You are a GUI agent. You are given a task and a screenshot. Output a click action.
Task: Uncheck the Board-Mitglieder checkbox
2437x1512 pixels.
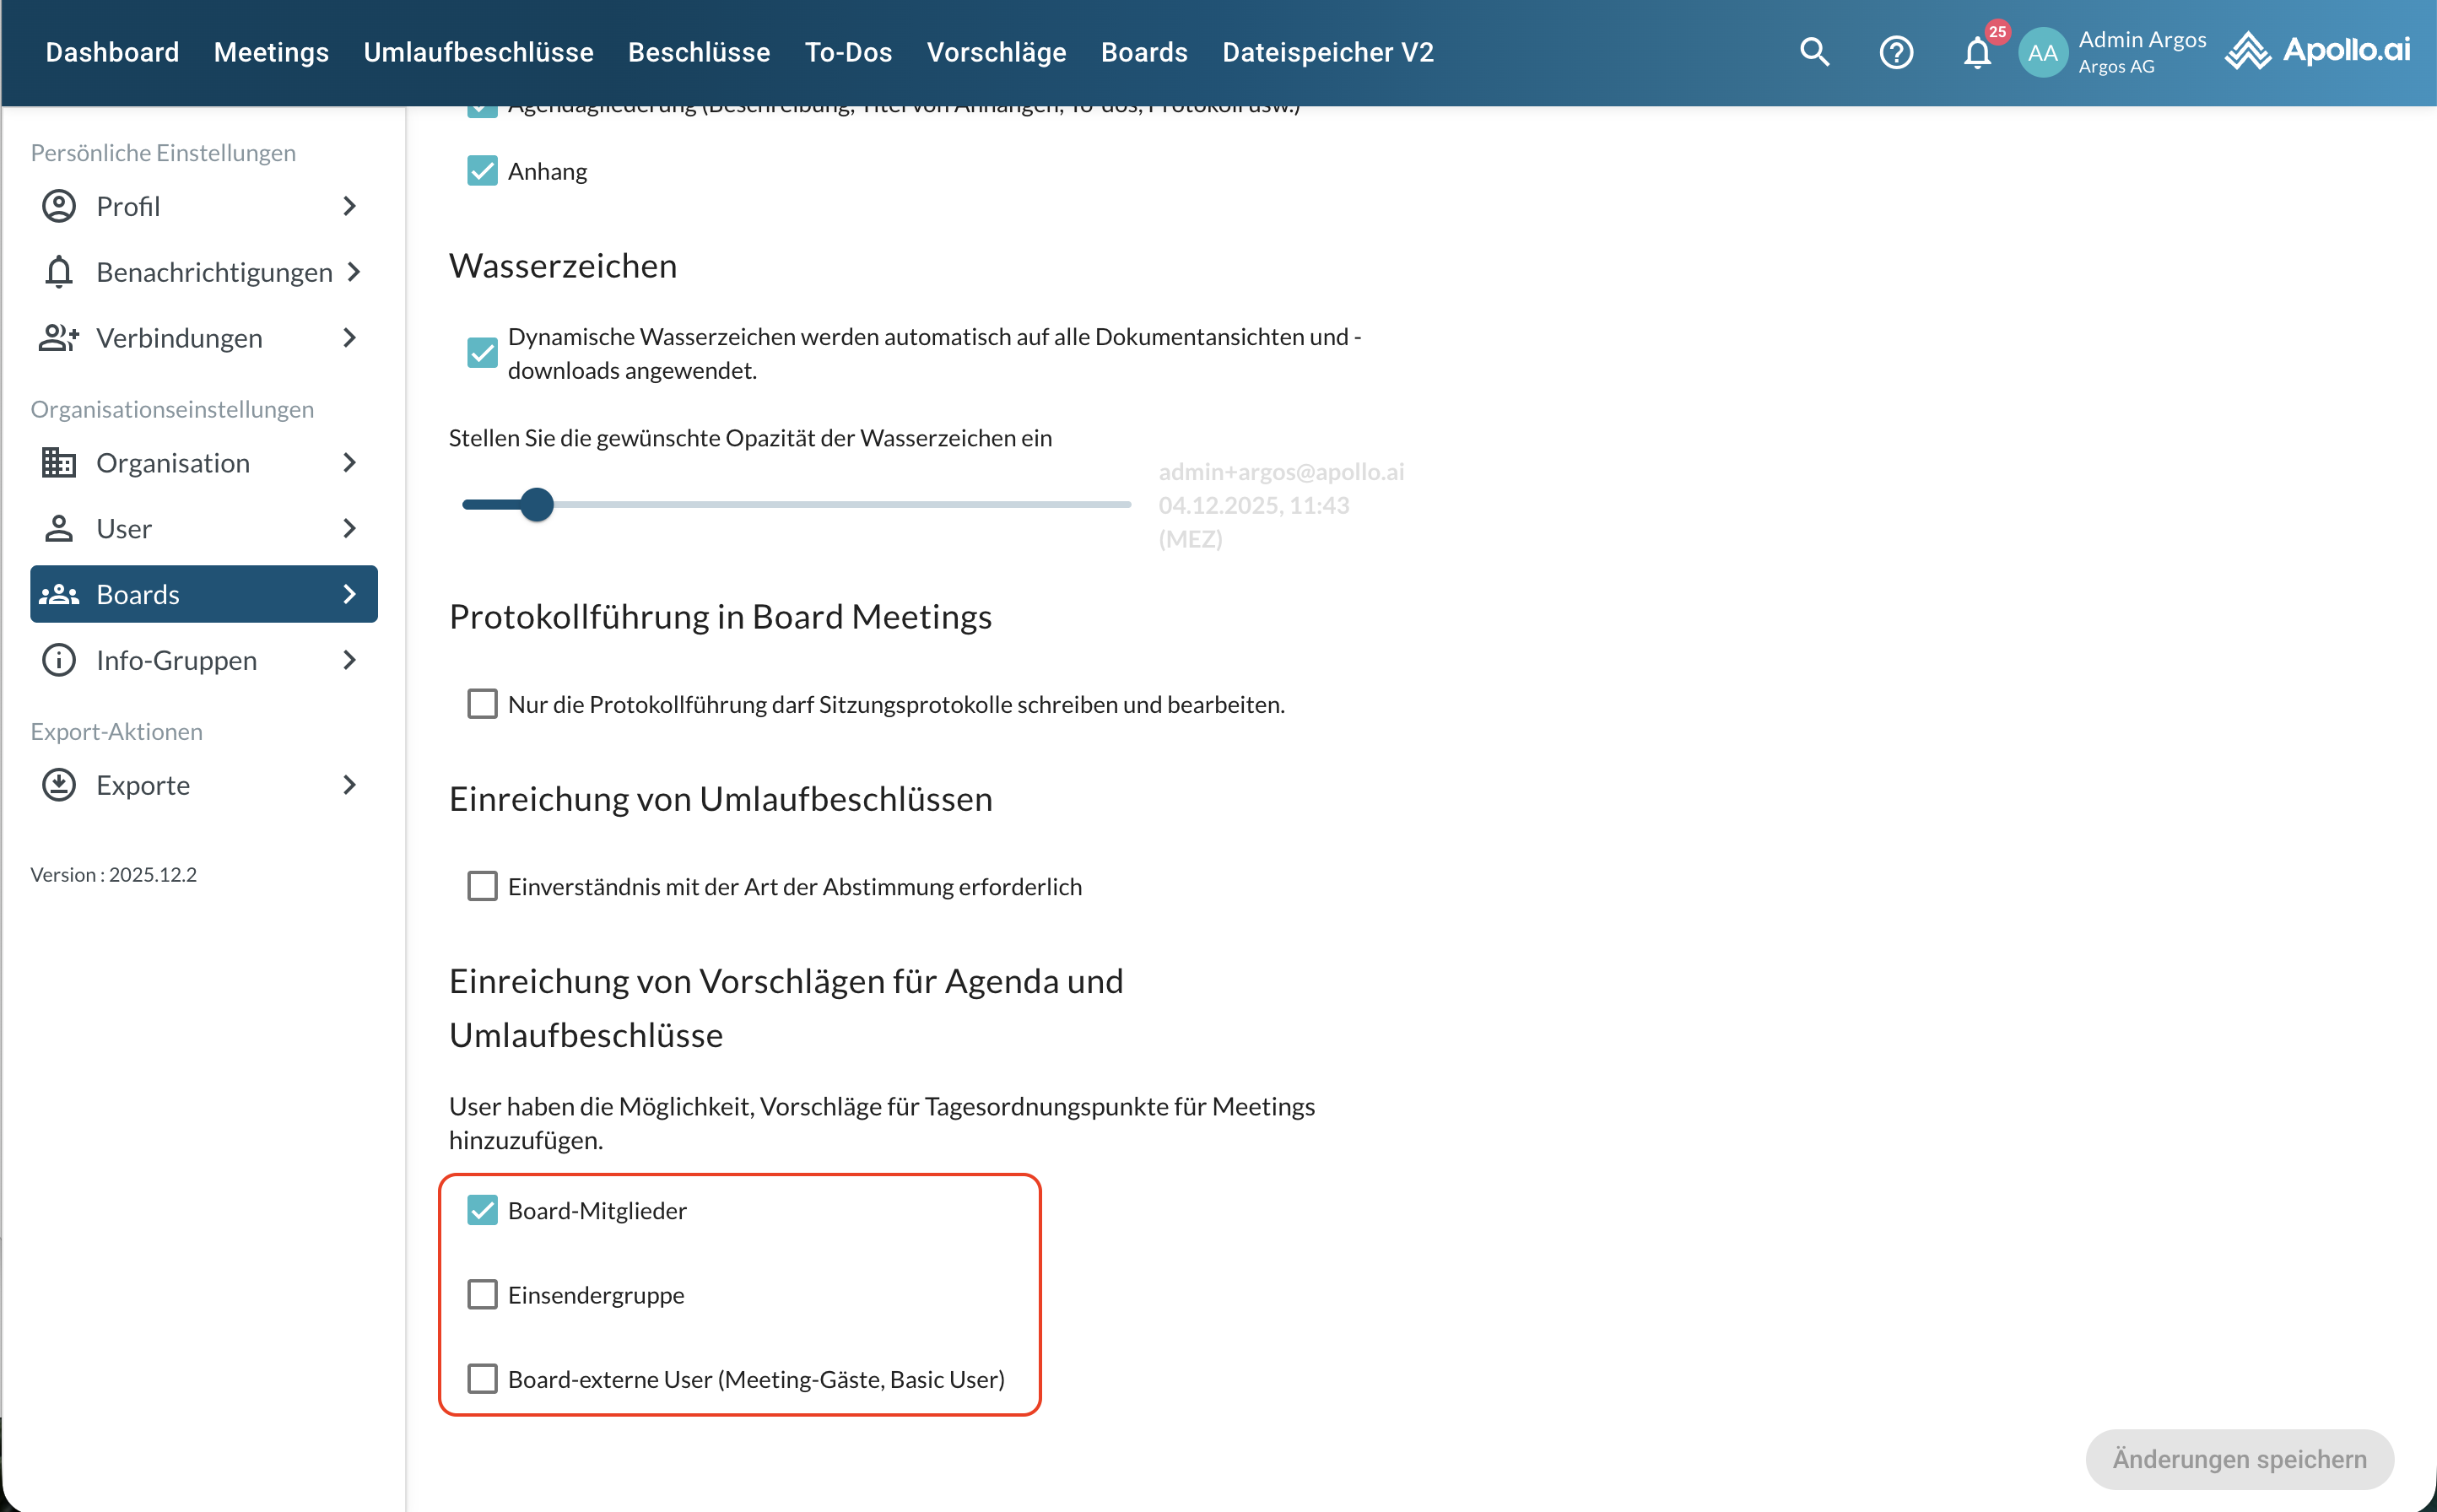[x=482, y=1211]
